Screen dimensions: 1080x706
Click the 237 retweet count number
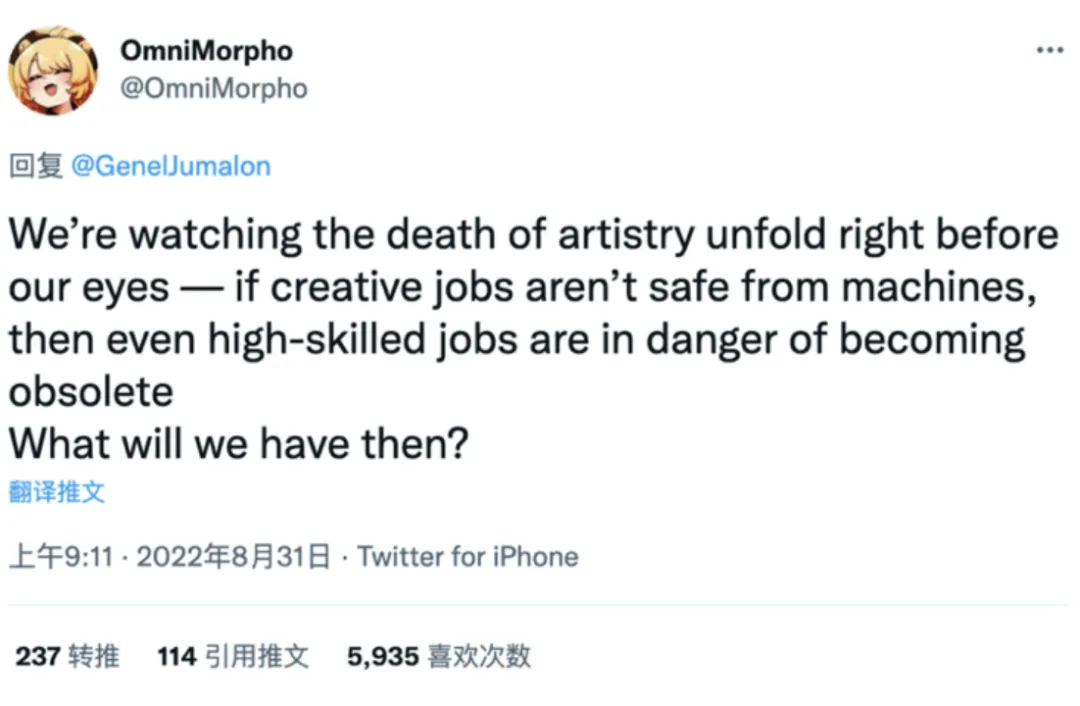coord(38,656)
